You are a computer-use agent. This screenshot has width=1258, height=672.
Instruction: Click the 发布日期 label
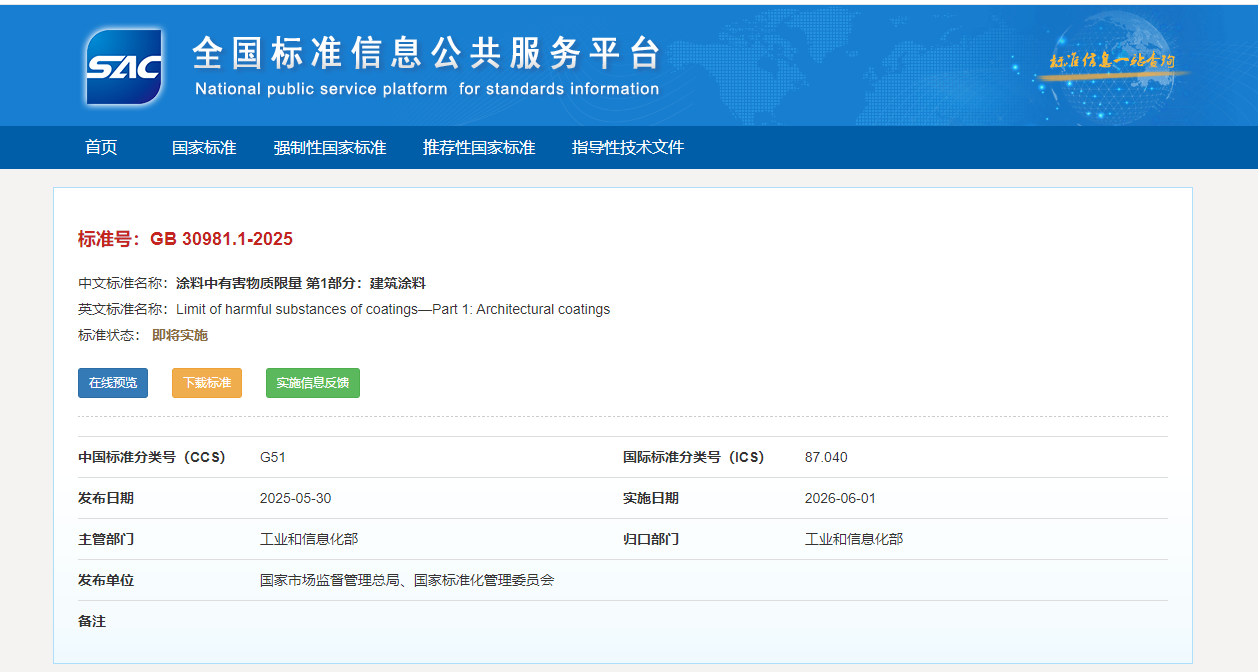(x=106, y=498)
